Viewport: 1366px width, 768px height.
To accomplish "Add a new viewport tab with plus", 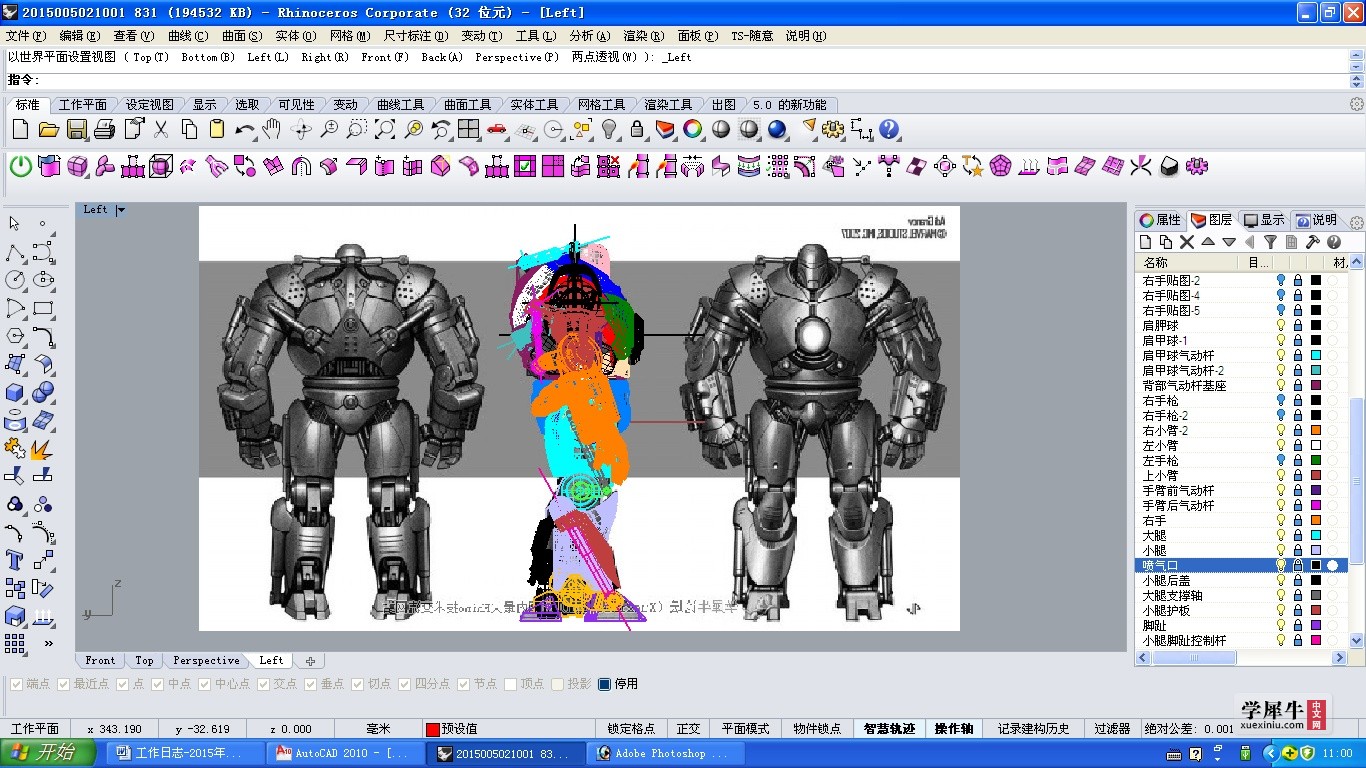I will coord(310,660).
